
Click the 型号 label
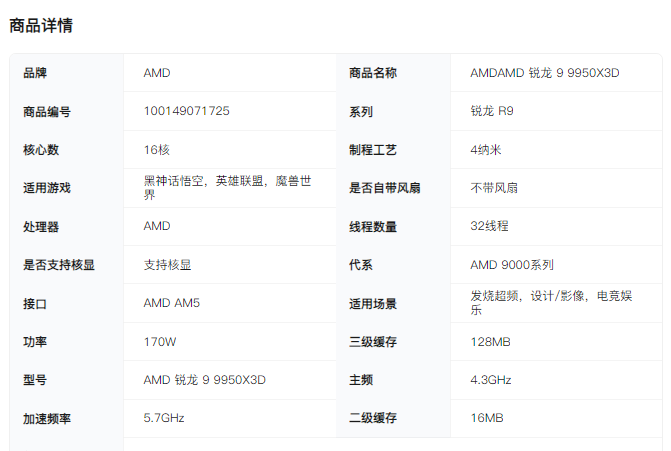35,380
